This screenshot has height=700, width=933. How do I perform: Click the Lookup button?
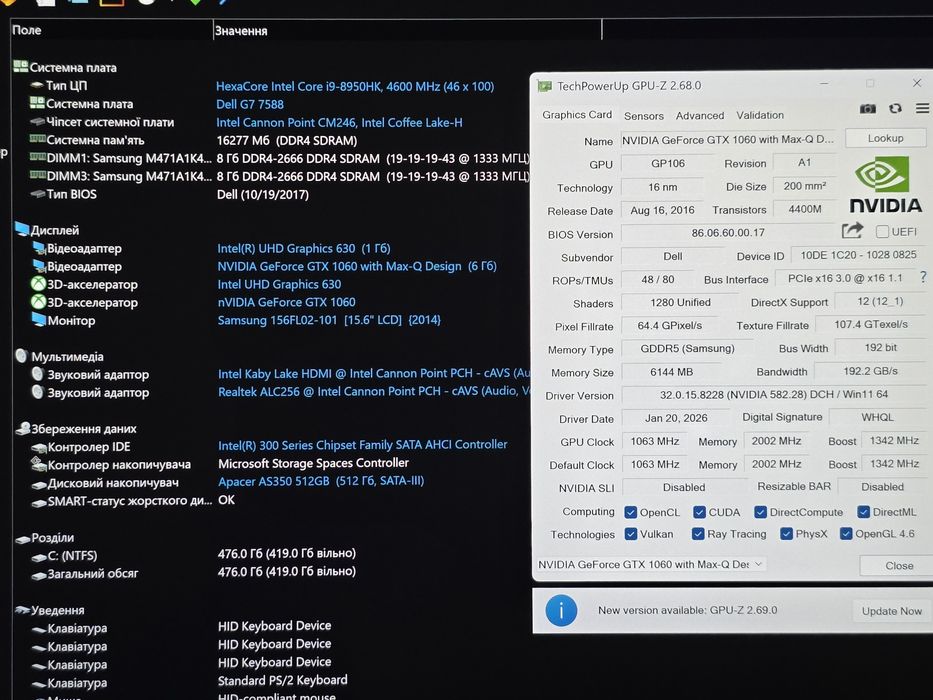click(x=885, y=138)
